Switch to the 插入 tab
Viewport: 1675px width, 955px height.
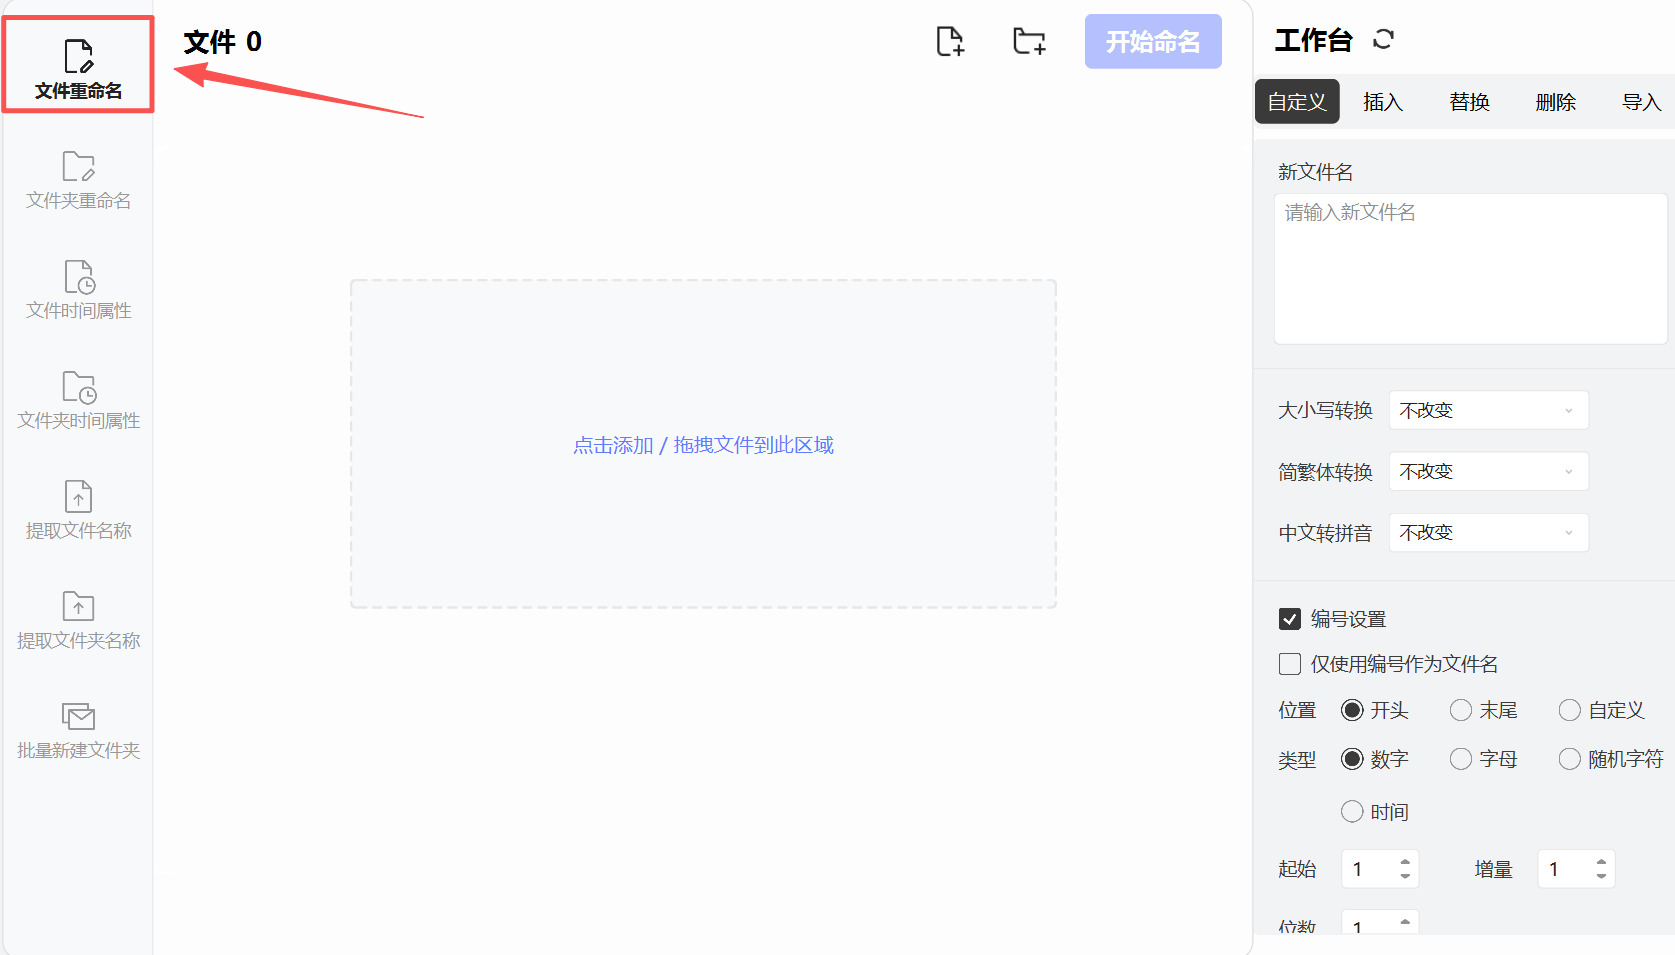tap(1383, 102)
